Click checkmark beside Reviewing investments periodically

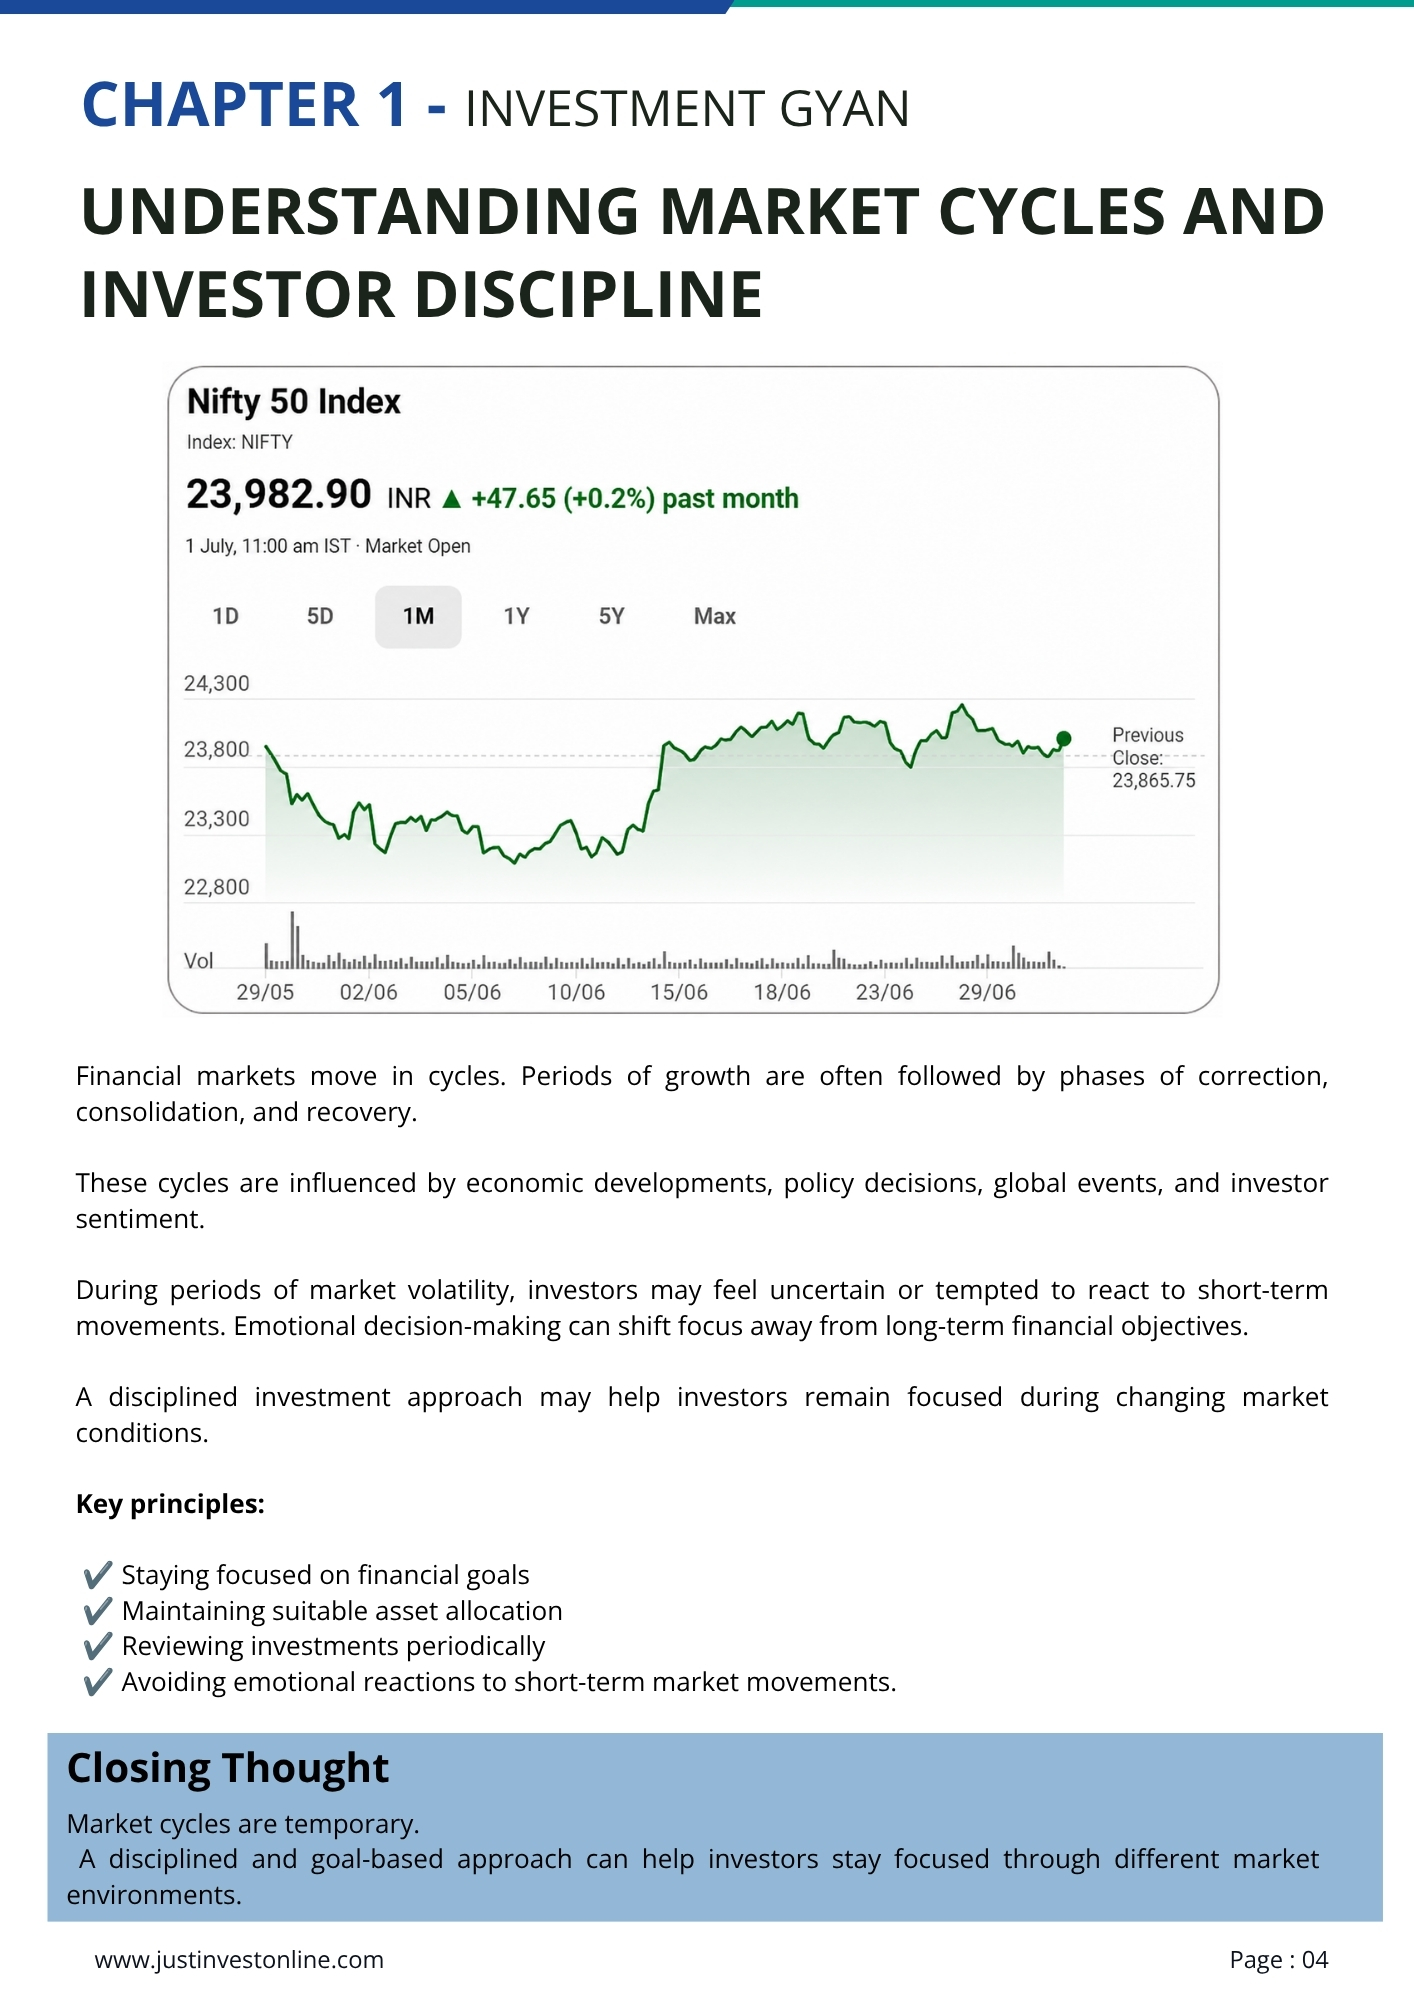coord(97,1646)
